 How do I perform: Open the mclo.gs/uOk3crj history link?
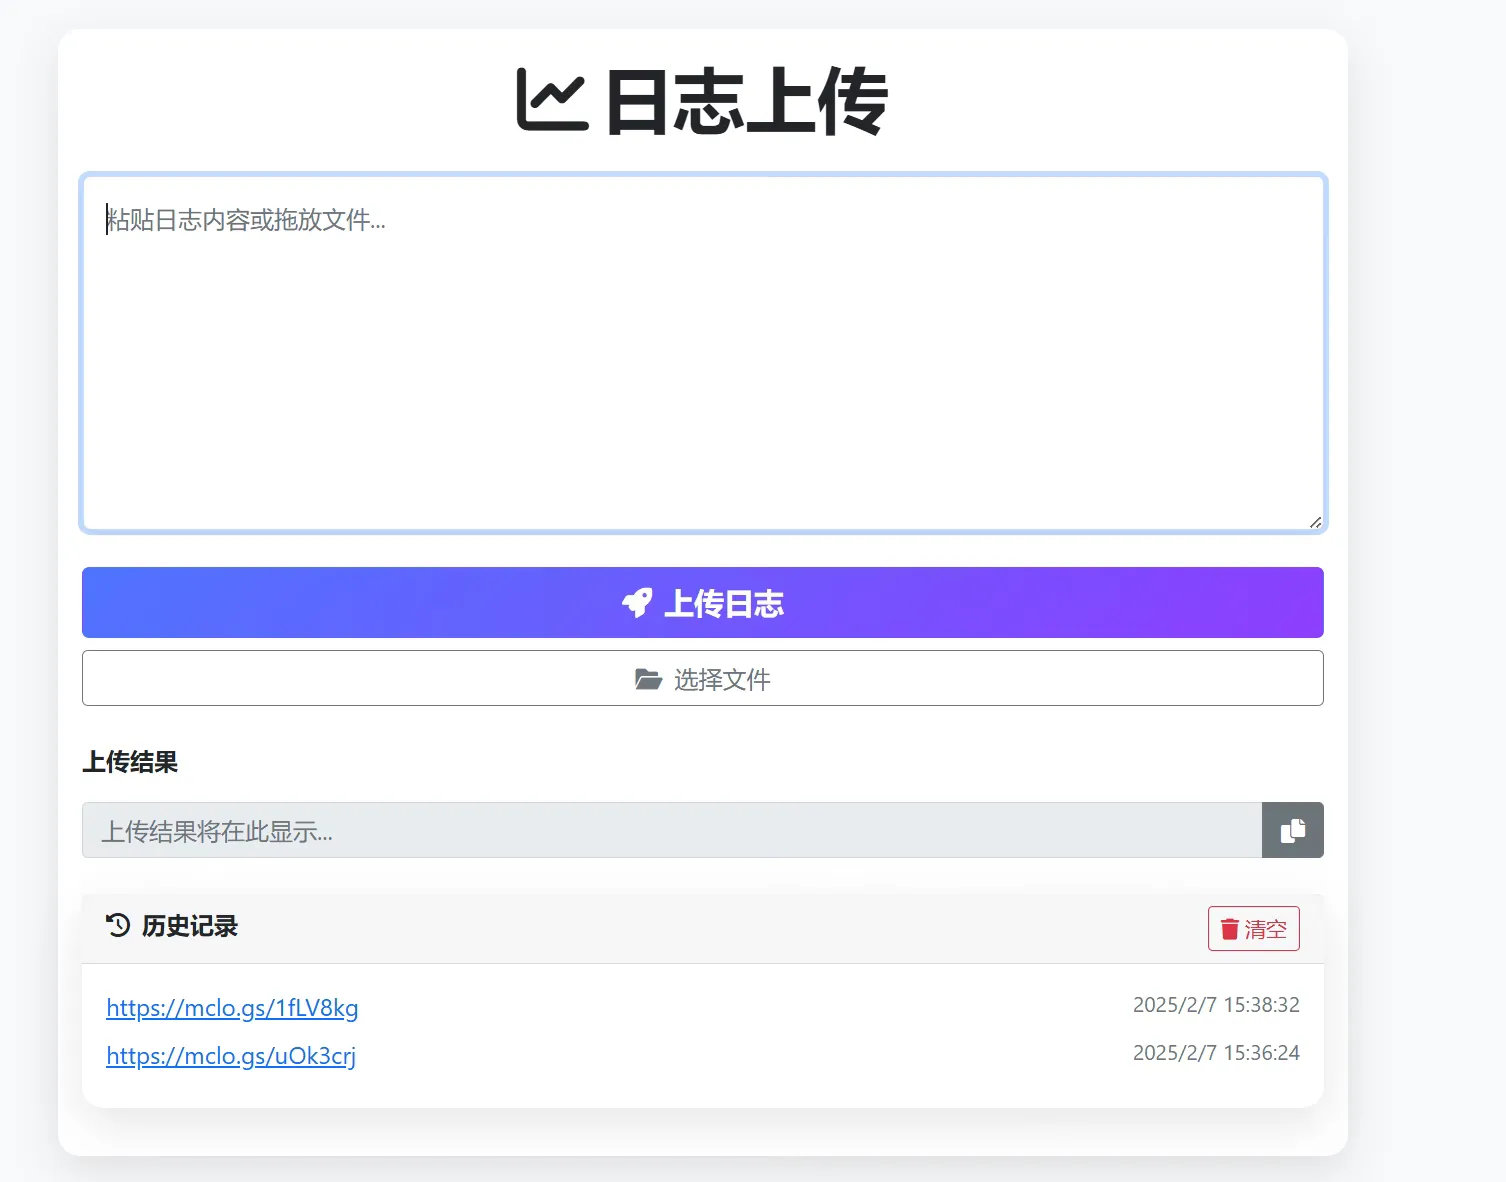[231, 1056]
